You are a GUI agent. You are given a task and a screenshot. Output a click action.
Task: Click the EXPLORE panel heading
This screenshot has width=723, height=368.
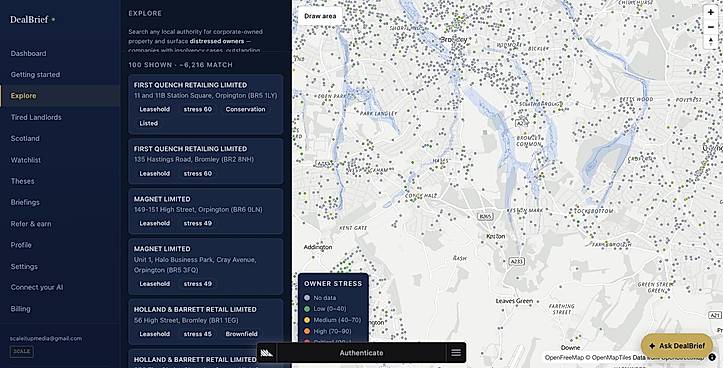(145, 13)
